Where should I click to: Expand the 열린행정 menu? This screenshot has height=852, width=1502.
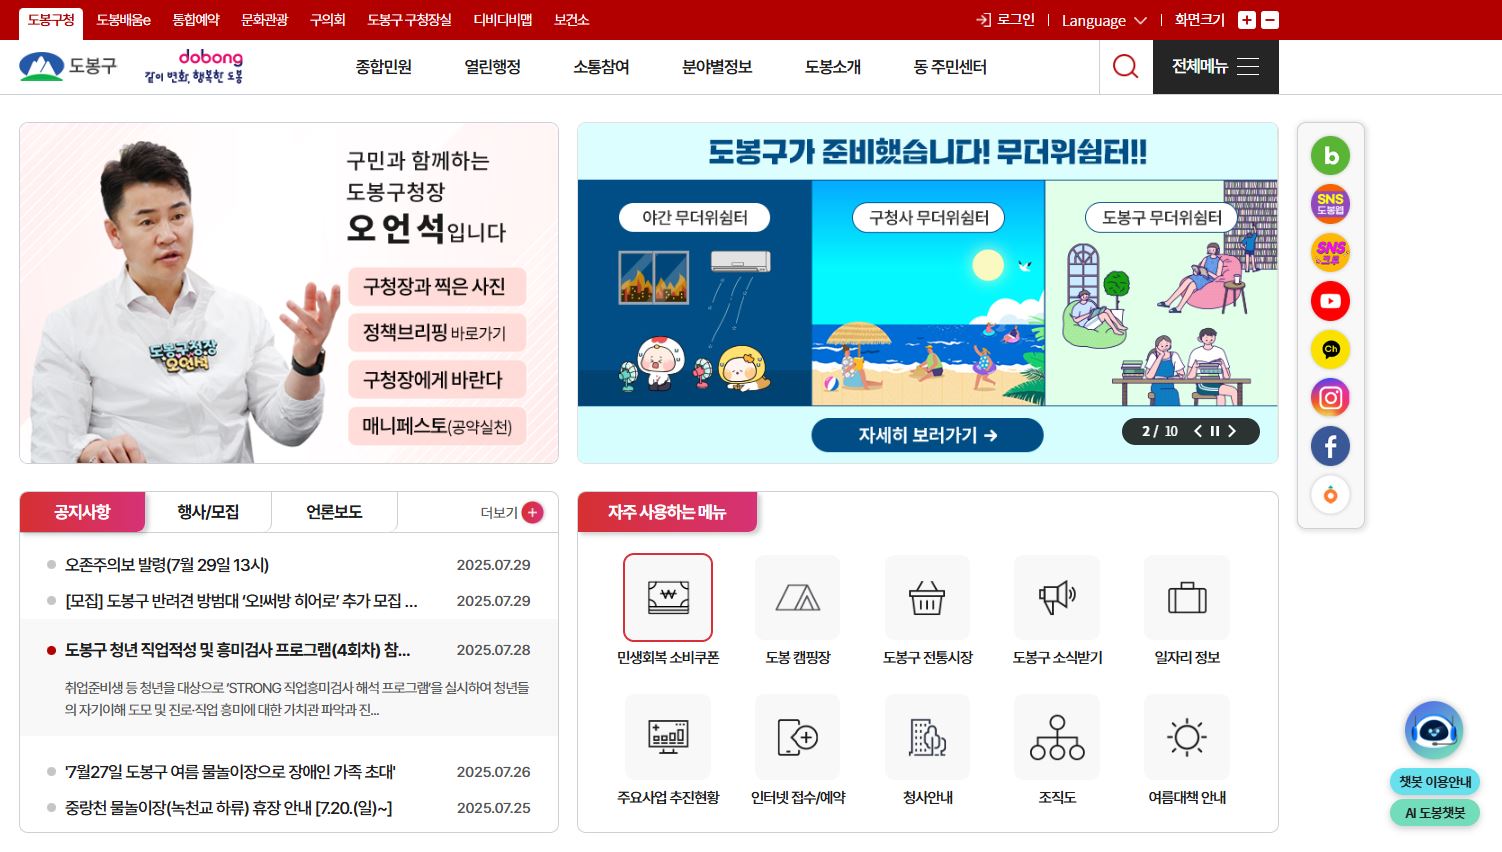point(492,67)
